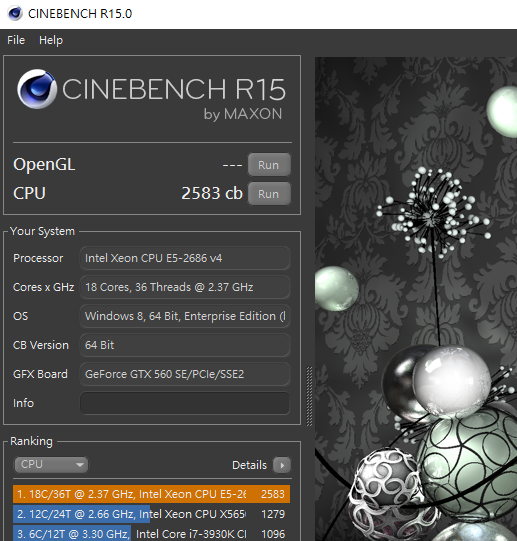Run the OpenGL benchmark

click(x=269, y=165)
